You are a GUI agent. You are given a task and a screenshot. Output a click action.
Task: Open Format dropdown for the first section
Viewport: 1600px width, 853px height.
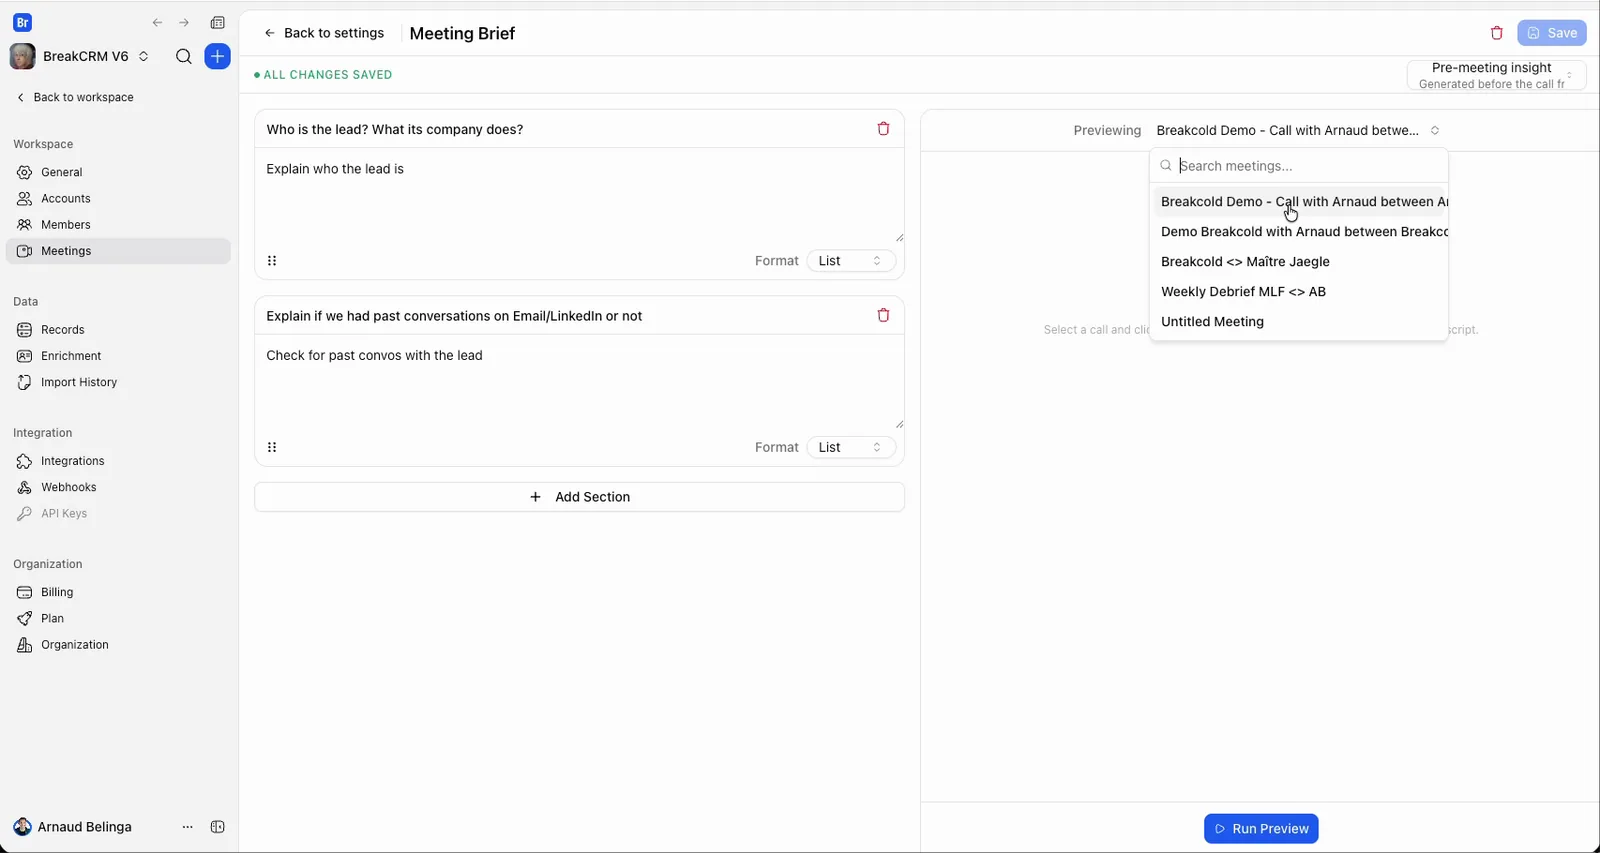pyautogui.click(x=851, y=261)
